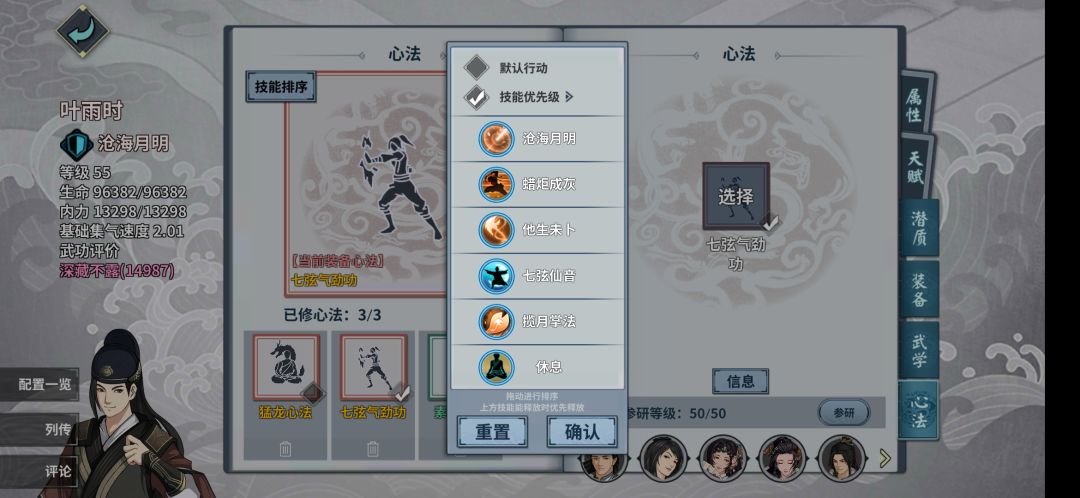Select the 他生未卜 skill icon

tap(497, 230)
